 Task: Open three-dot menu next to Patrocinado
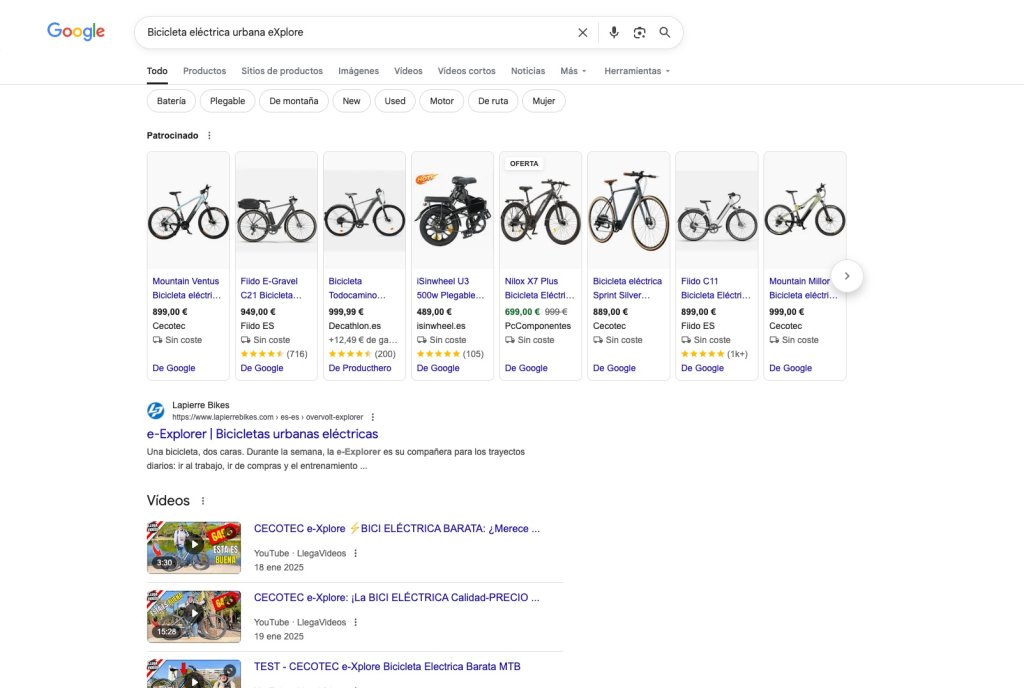pyautogui.click(x=209, y=135)
